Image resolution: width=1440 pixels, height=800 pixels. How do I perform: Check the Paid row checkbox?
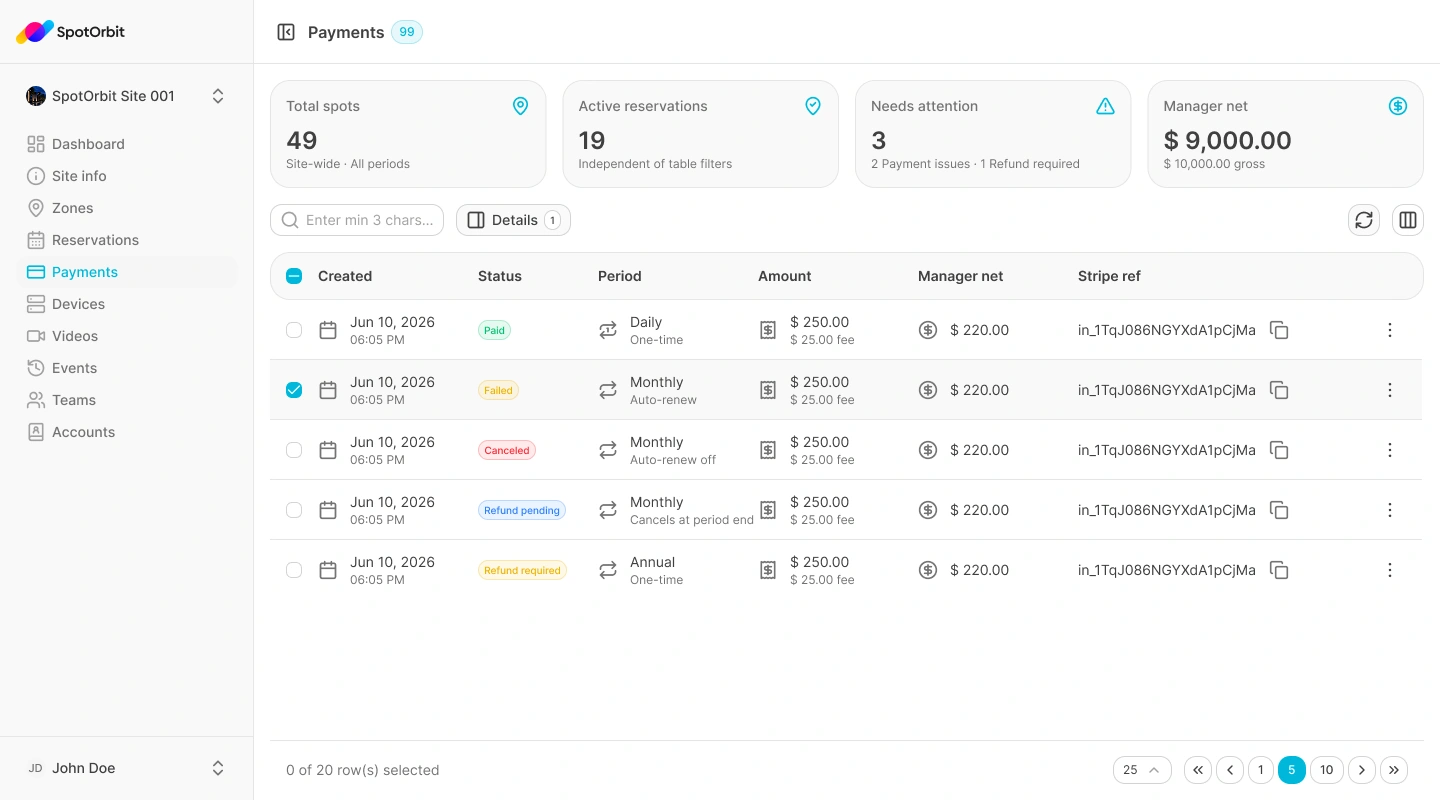(x=294, y=330)
